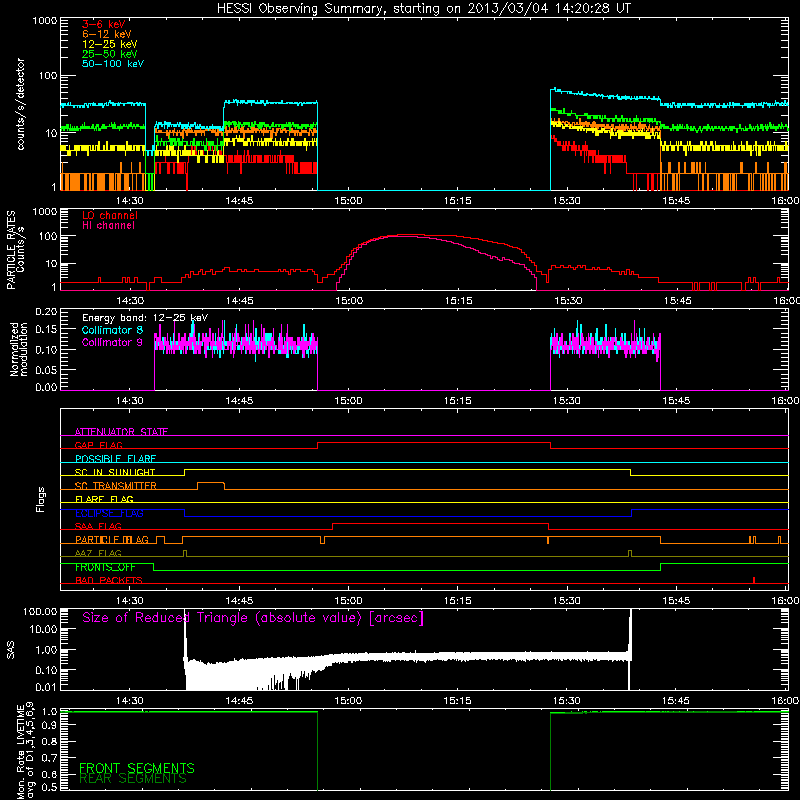Click the 'PARTICLE RATES' axis title

[x=11, y=249]
